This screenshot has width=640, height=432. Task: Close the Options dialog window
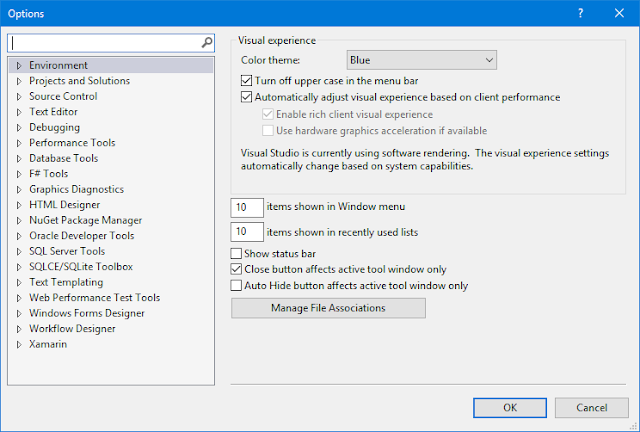tap(619, 13)
